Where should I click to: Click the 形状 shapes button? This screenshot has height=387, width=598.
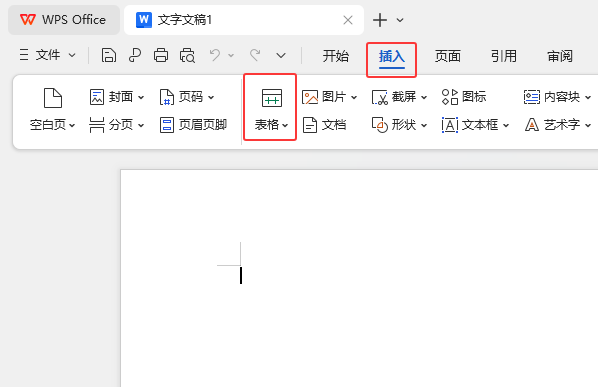[x=394, y=125]
